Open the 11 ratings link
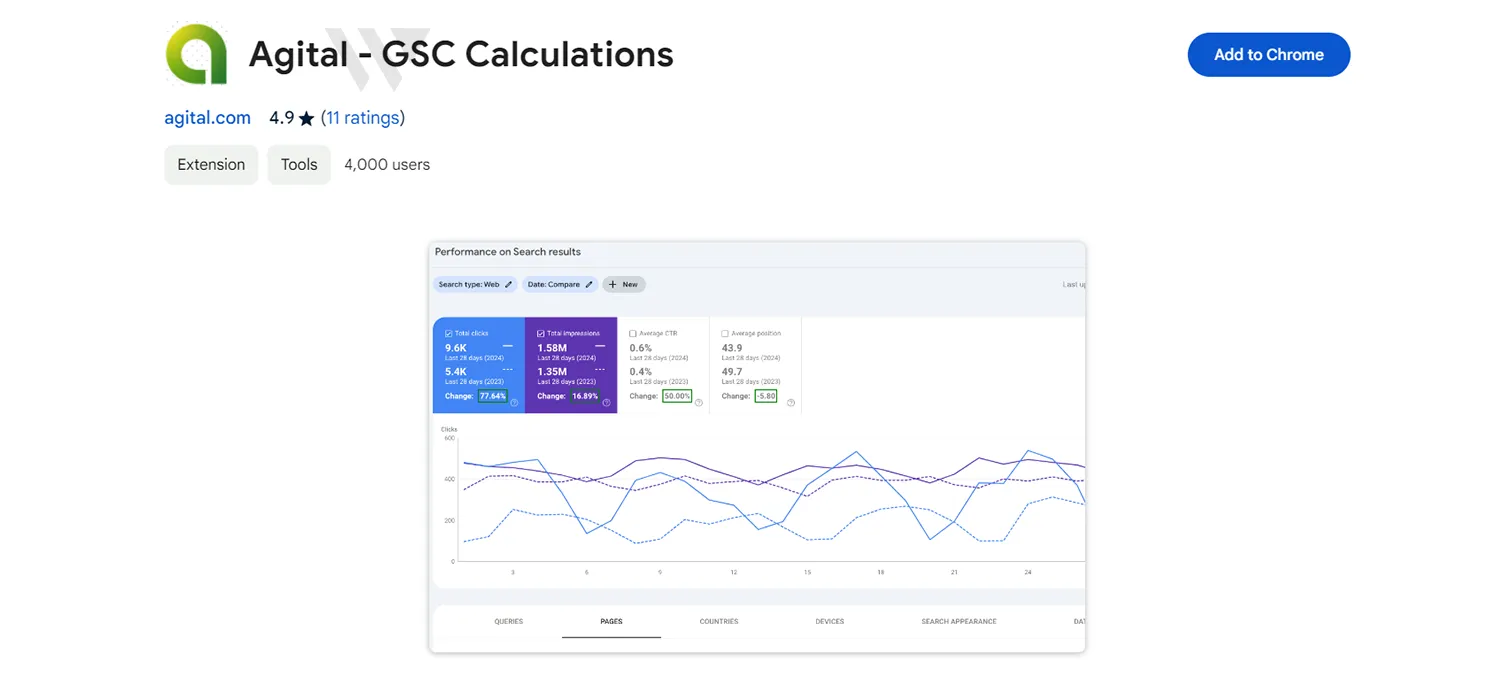The image size is (1500, 700). click(x=363, y=118)
